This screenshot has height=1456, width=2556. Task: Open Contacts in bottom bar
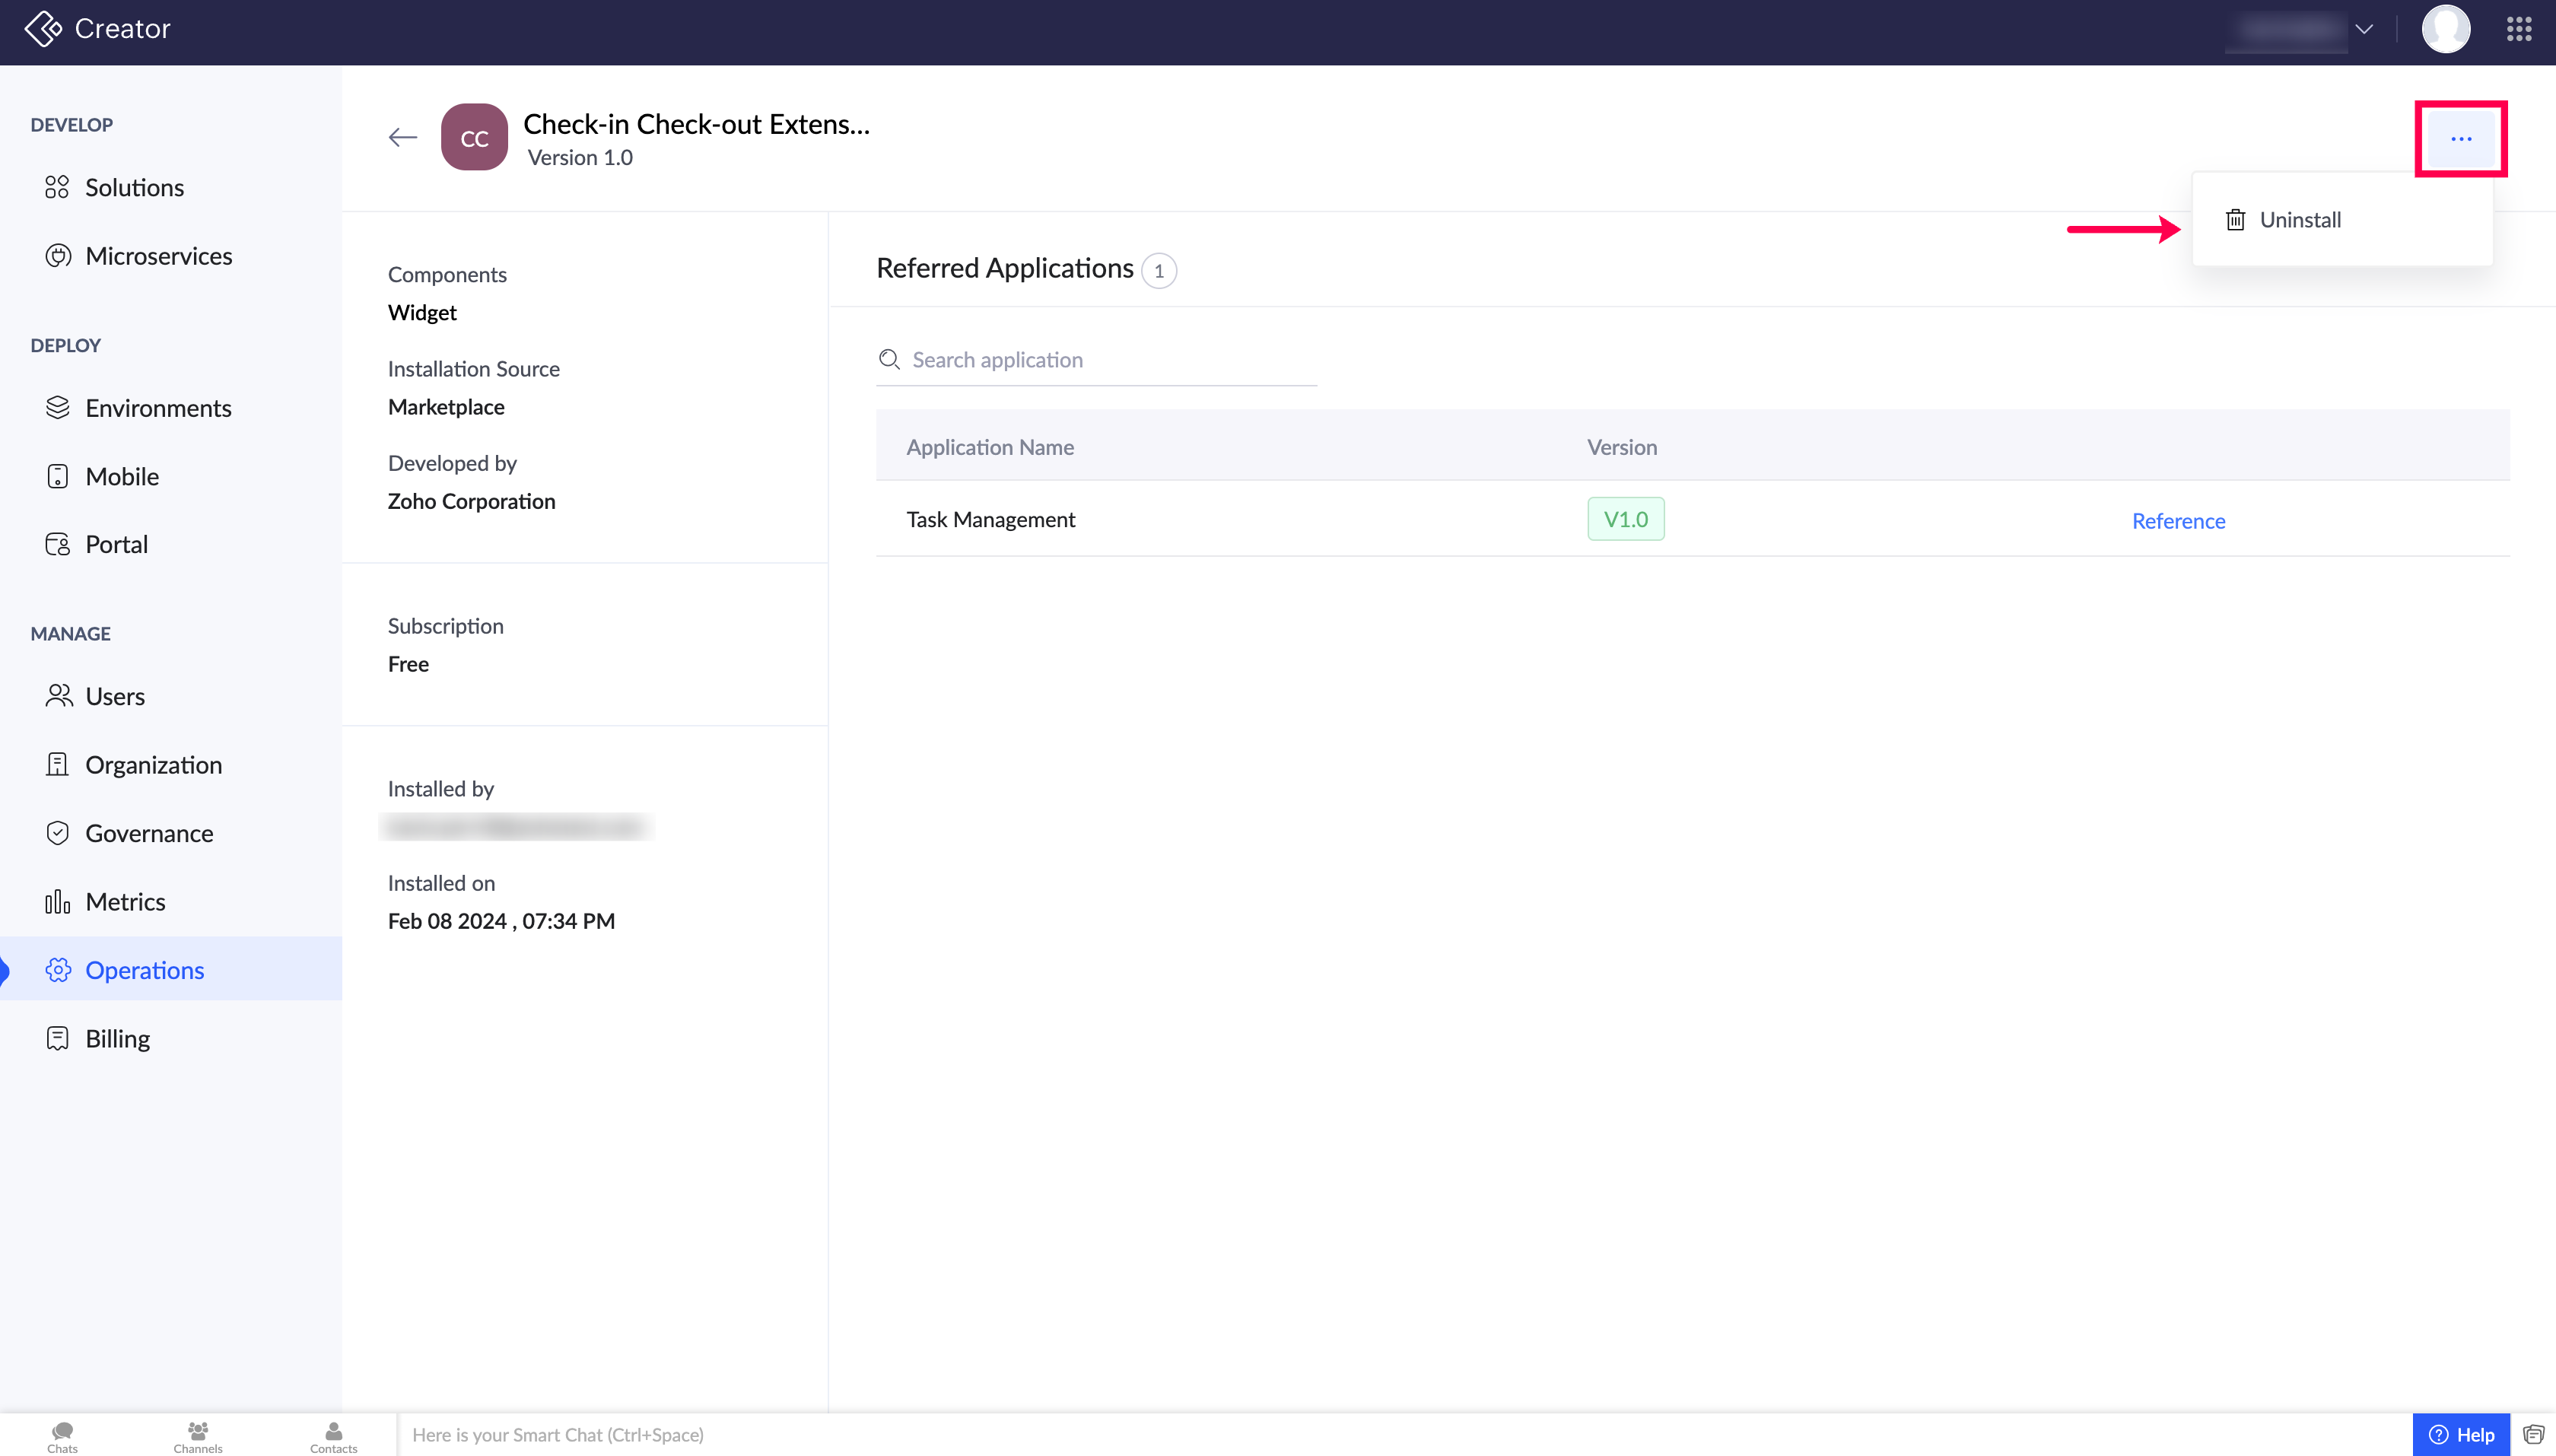[333, 1436]
